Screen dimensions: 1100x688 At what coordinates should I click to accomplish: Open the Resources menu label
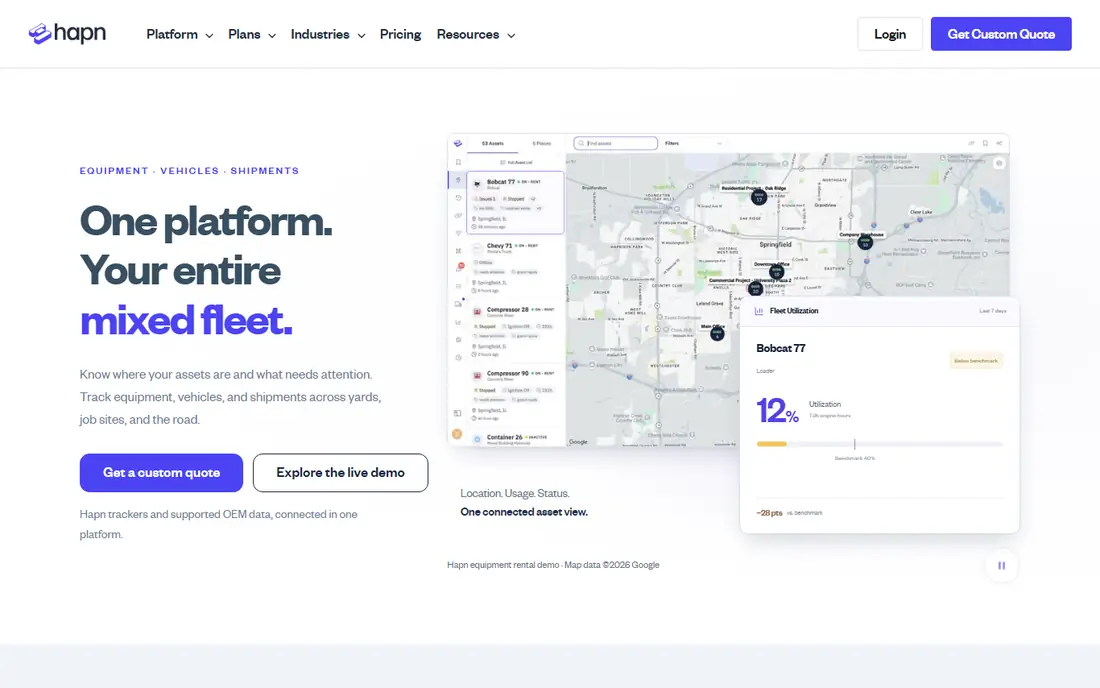pyautogui.click(x=468, y=34)
